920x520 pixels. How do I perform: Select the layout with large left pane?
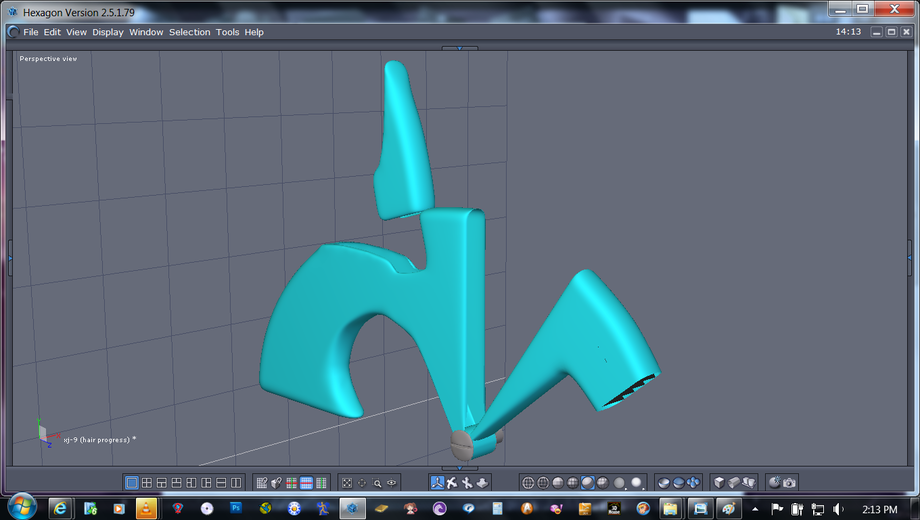207,482
